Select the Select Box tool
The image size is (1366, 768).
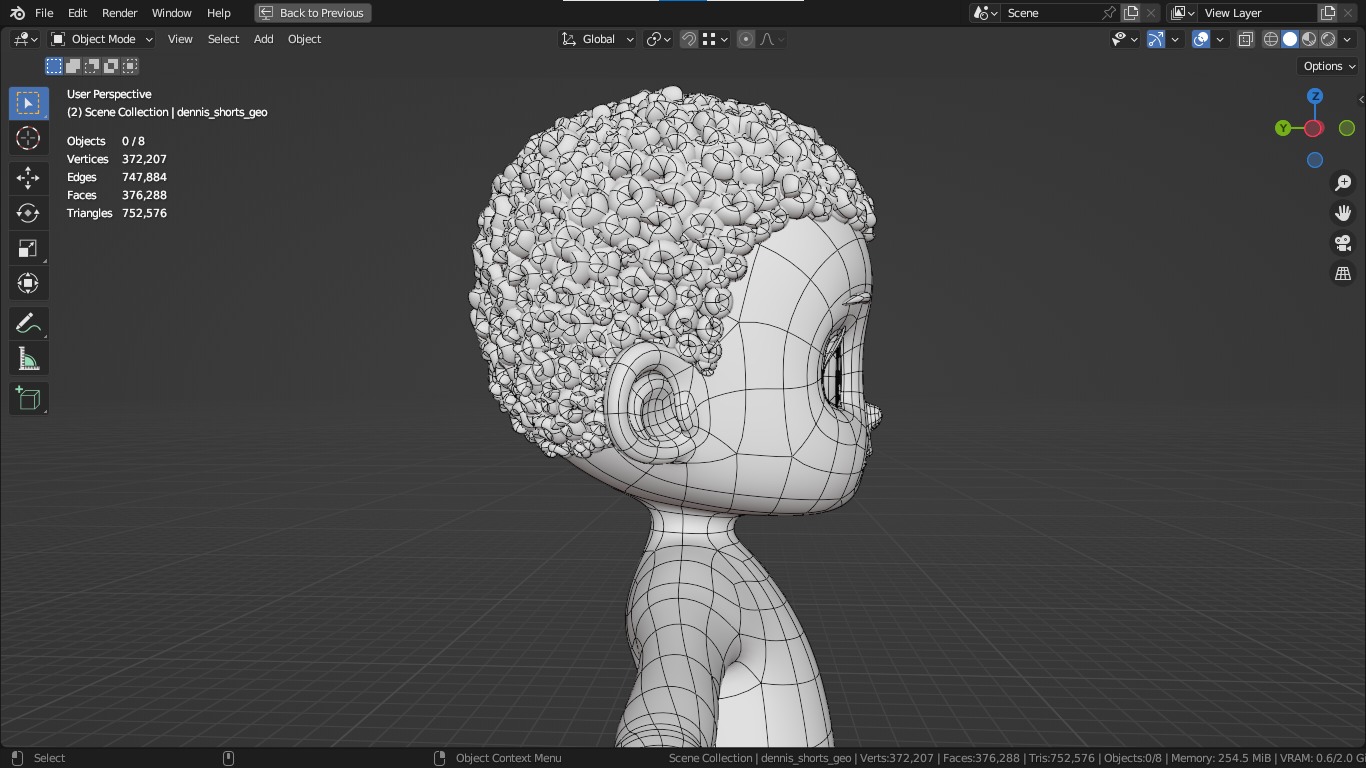[x=28, y=104]
